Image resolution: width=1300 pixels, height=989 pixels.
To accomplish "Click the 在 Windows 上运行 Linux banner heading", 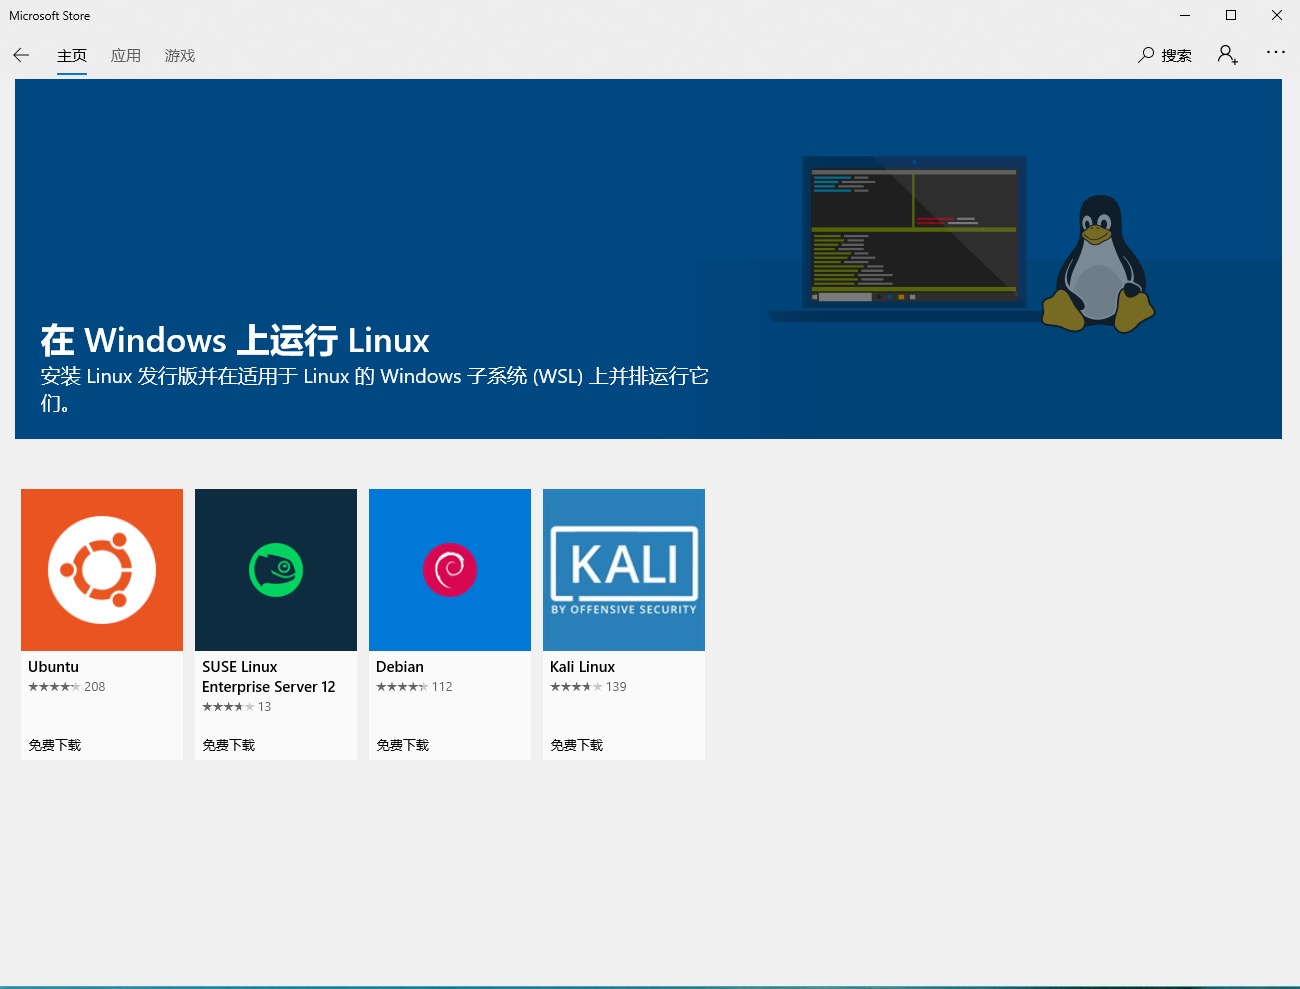I will pyautogui.click(x=235, y=340).
